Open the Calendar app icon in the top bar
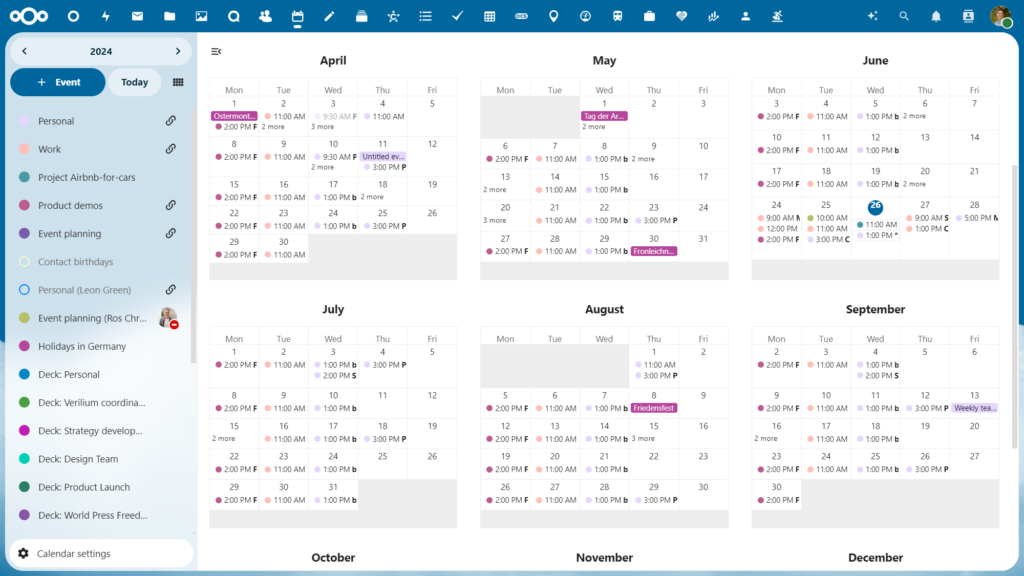The image size is (1024, 576). click(298, 16)
